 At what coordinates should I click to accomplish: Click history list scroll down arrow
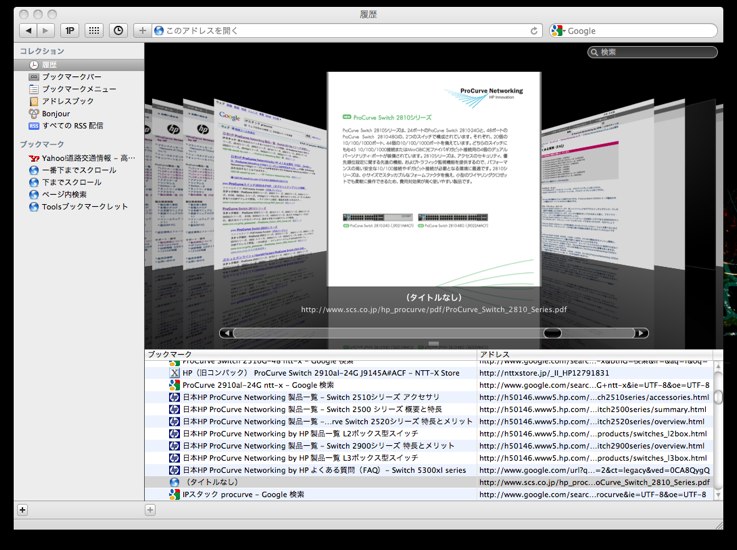click(718, 495)
